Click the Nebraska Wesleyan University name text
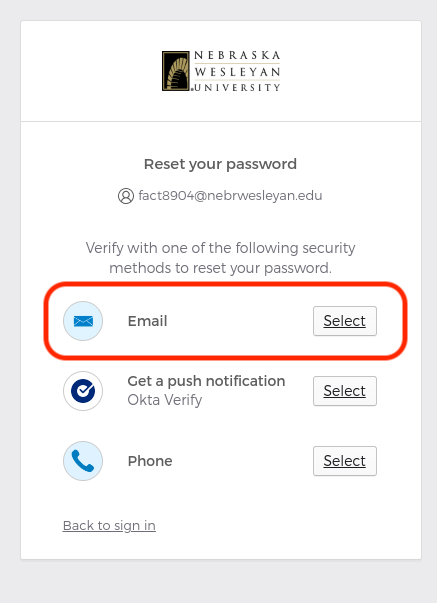This screenshot has height=603, width=437. (237, 71)
